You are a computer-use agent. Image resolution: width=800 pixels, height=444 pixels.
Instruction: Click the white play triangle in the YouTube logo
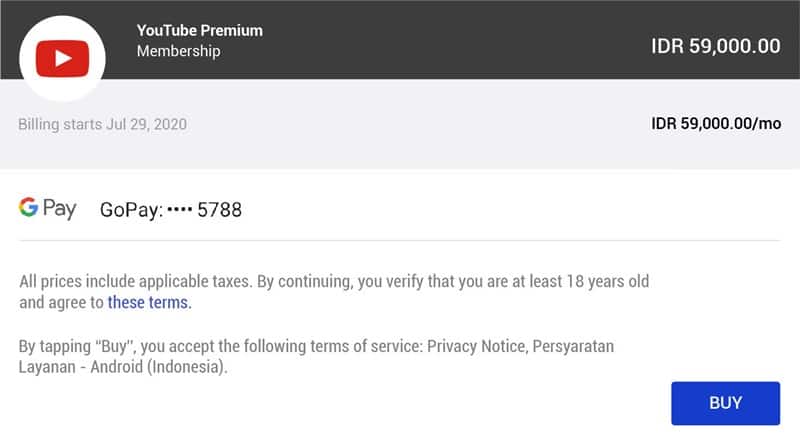(64, 59)
